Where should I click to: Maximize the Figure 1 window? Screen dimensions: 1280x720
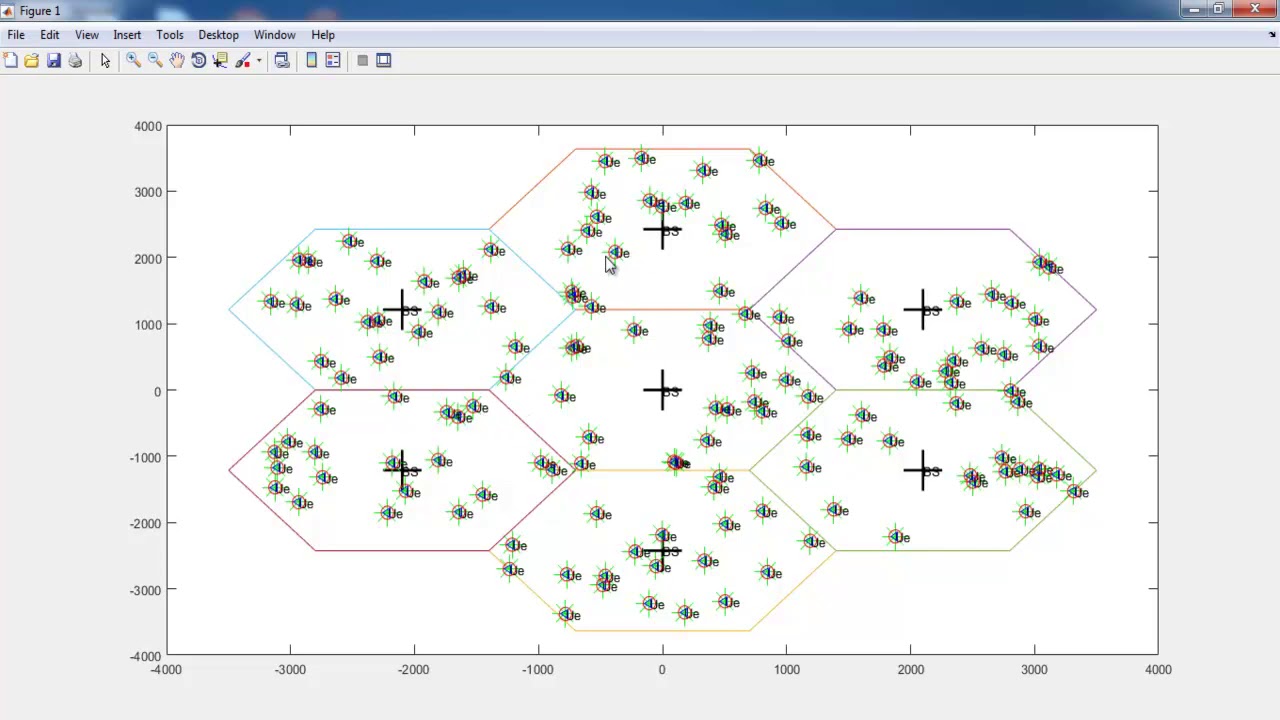pos(1219,9)
